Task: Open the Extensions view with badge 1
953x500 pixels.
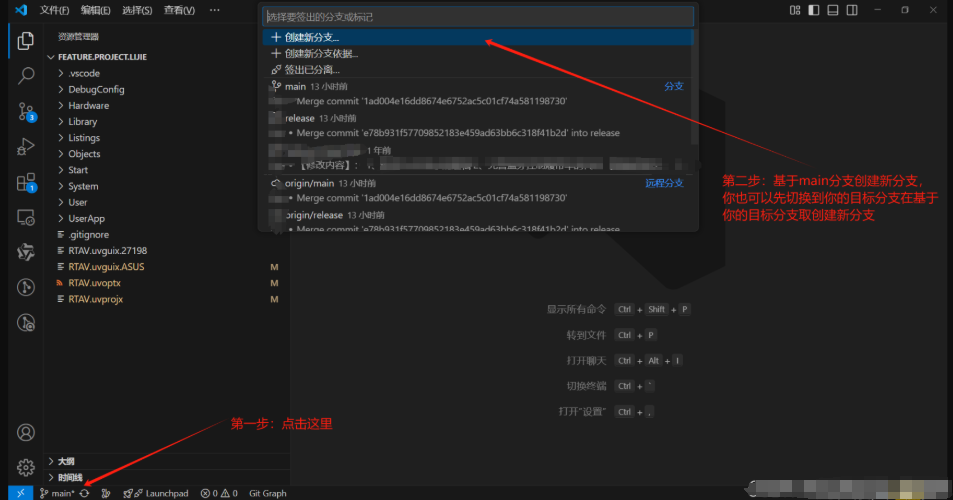Action: tap(27, 182)
